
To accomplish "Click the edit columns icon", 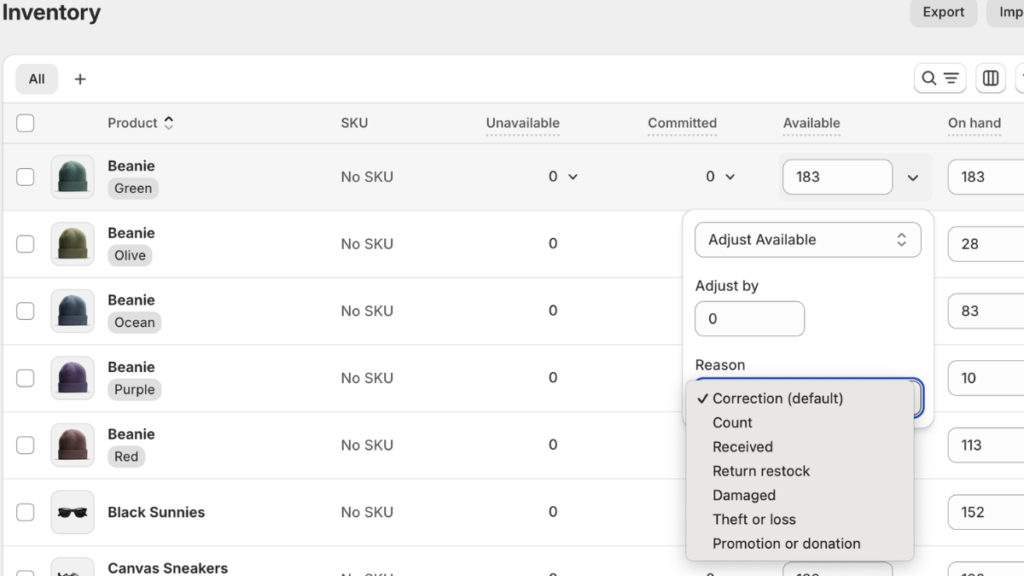I will (990, 78).
